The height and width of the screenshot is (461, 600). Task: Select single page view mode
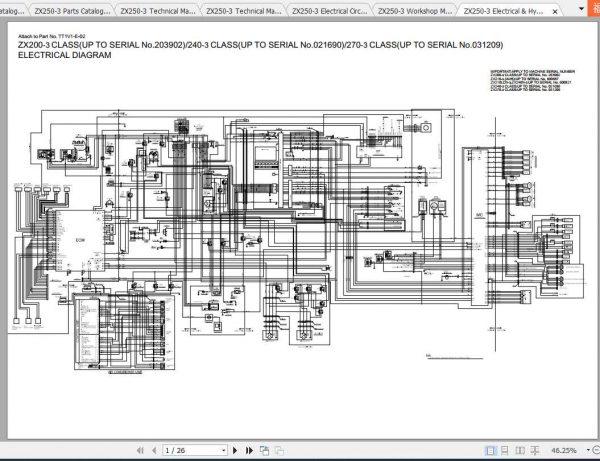pos(490,451)
